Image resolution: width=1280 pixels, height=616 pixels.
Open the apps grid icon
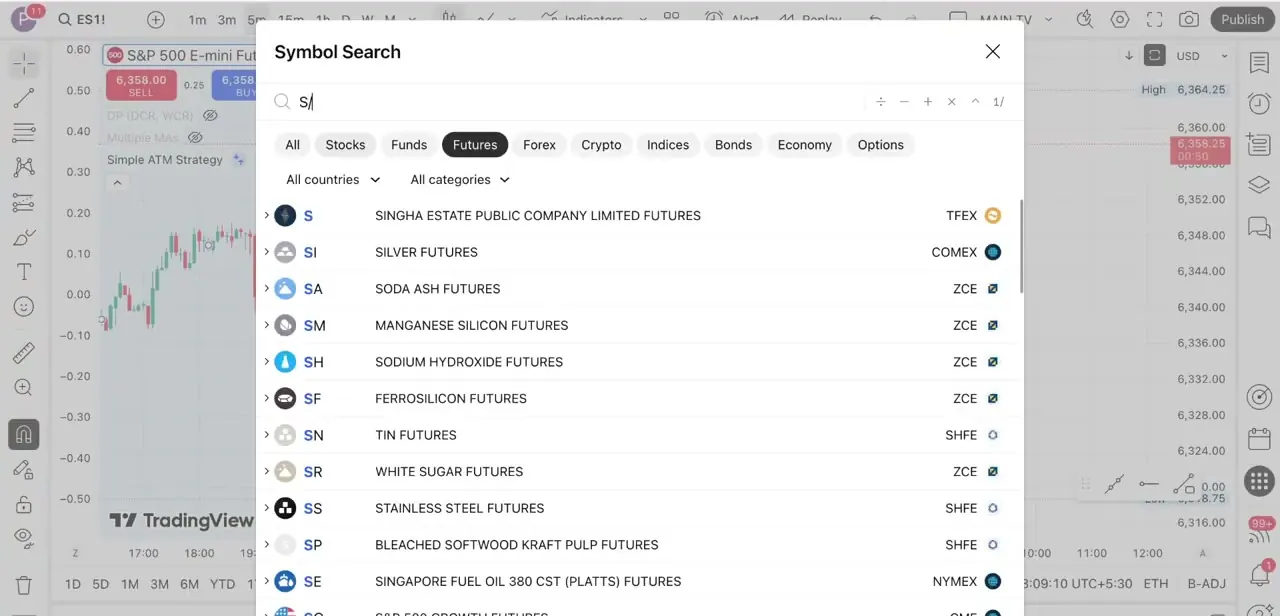pyautogui.click(x=1259, y=481)
